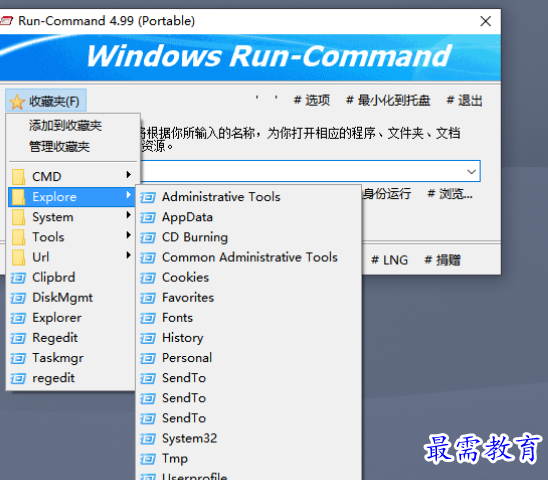Launch Taskmgr from favorites

72,358
